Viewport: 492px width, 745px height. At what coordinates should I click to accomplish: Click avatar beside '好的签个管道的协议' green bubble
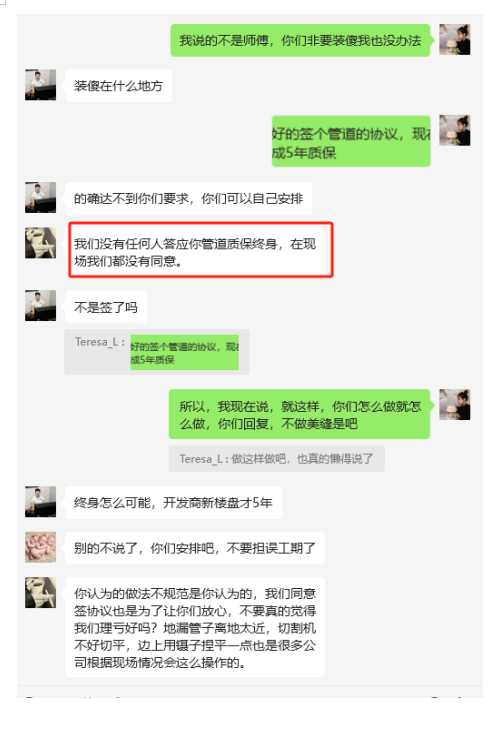454,130
